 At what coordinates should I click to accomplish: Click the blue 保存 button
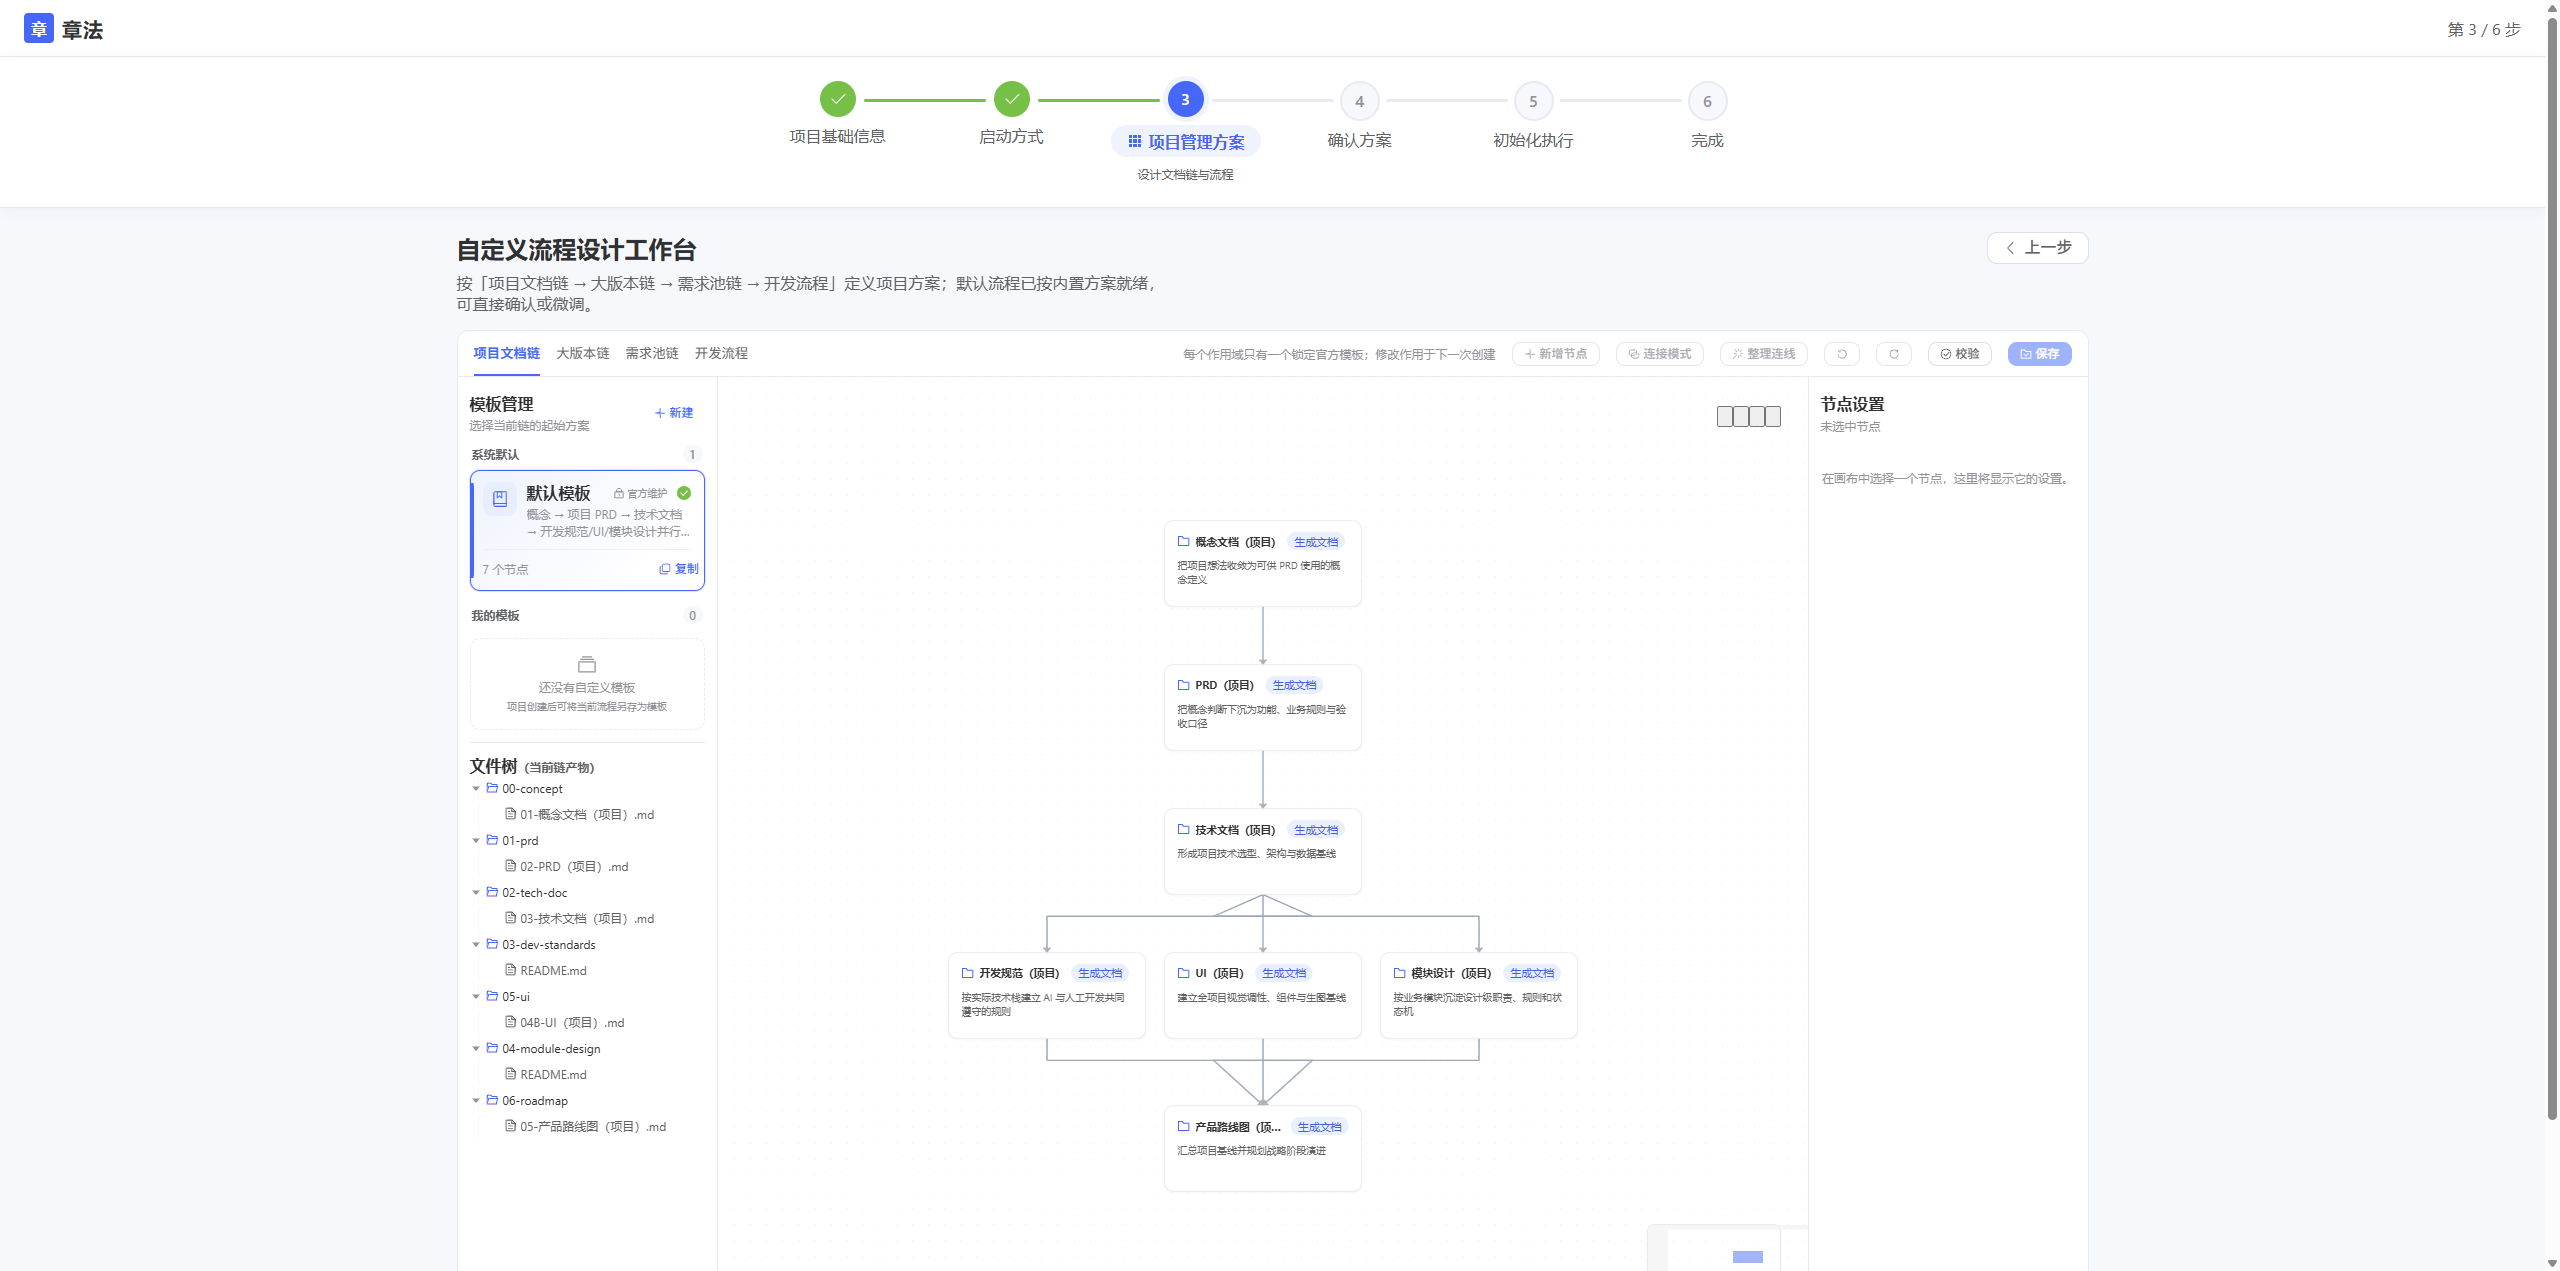(2040, 354)
